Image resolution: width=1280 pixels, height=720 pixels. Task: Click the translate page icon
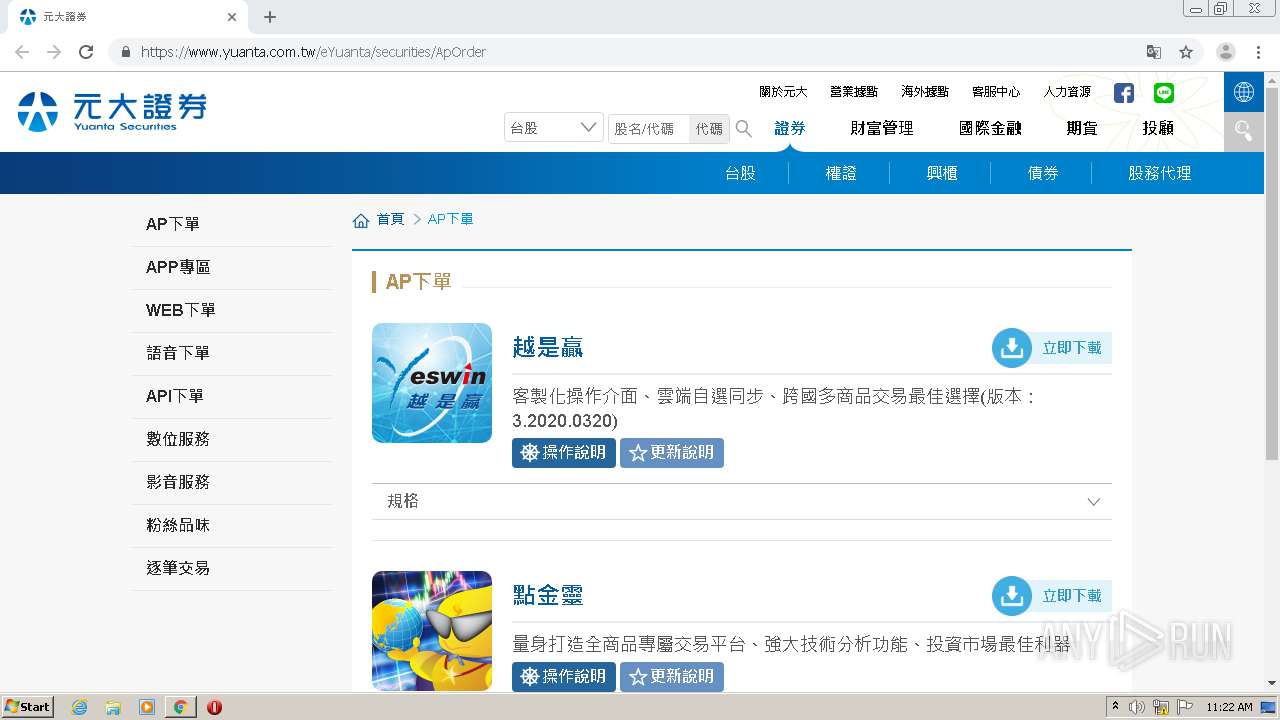[x=1154, y=52]
